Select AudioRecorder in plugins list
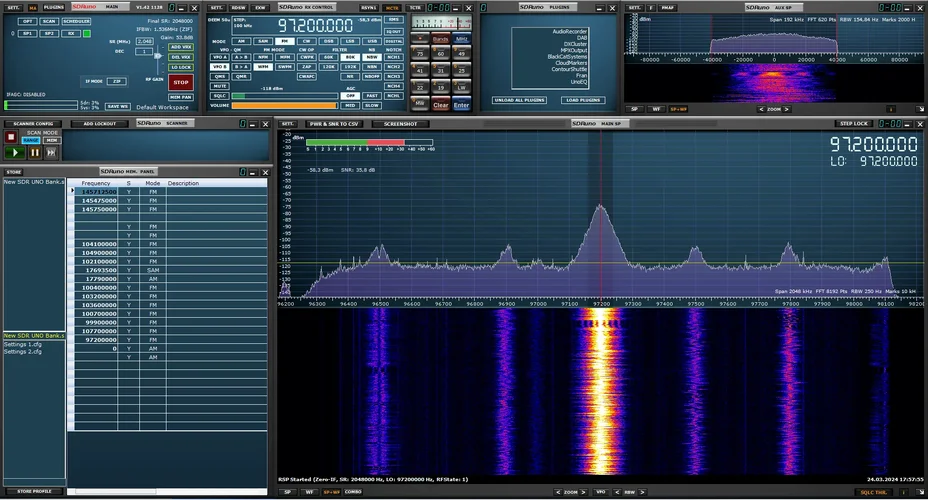The height and width of the screenshot is (500, 928). tap(569, 31)
